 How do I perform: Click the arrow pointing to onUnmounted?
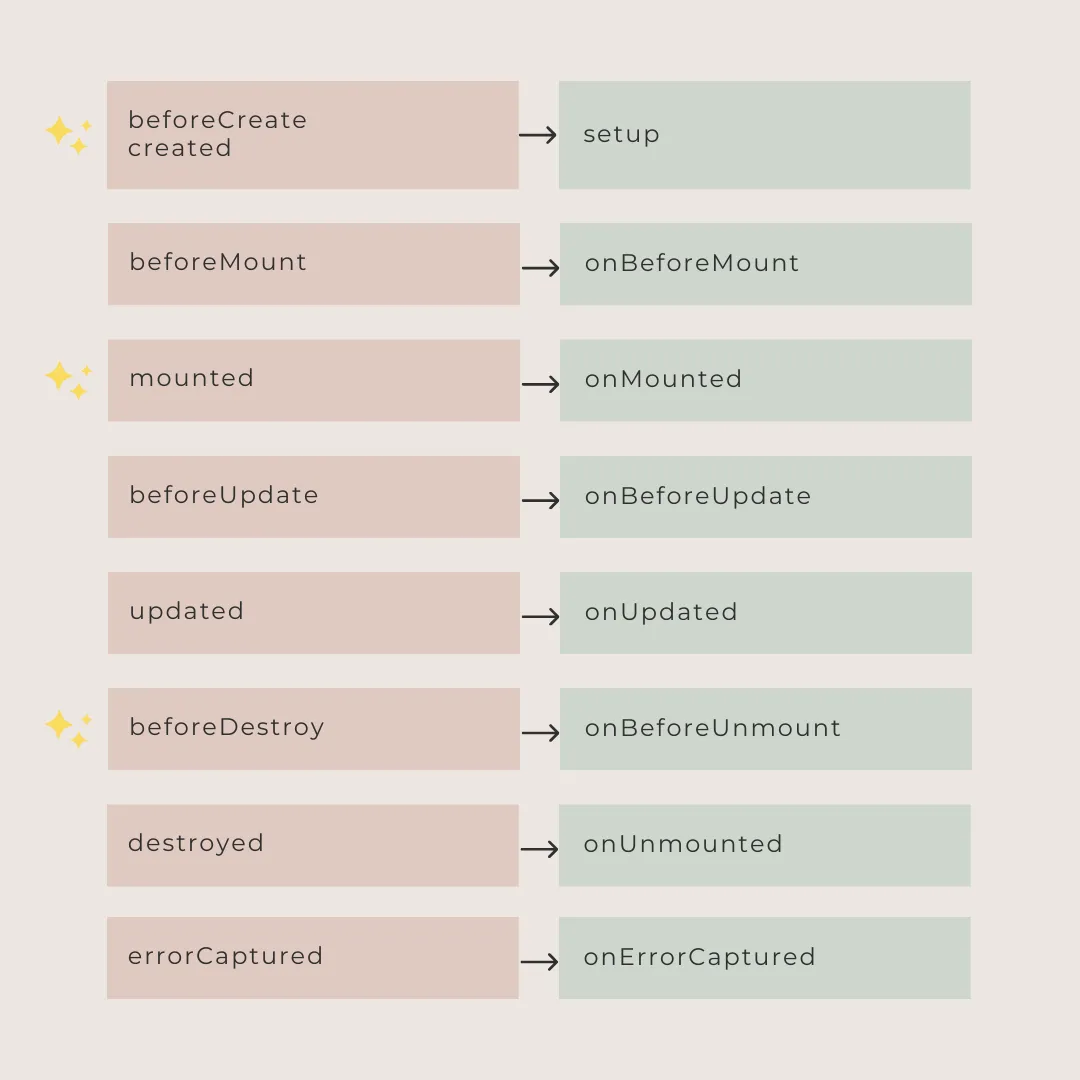tap(539, 849)
